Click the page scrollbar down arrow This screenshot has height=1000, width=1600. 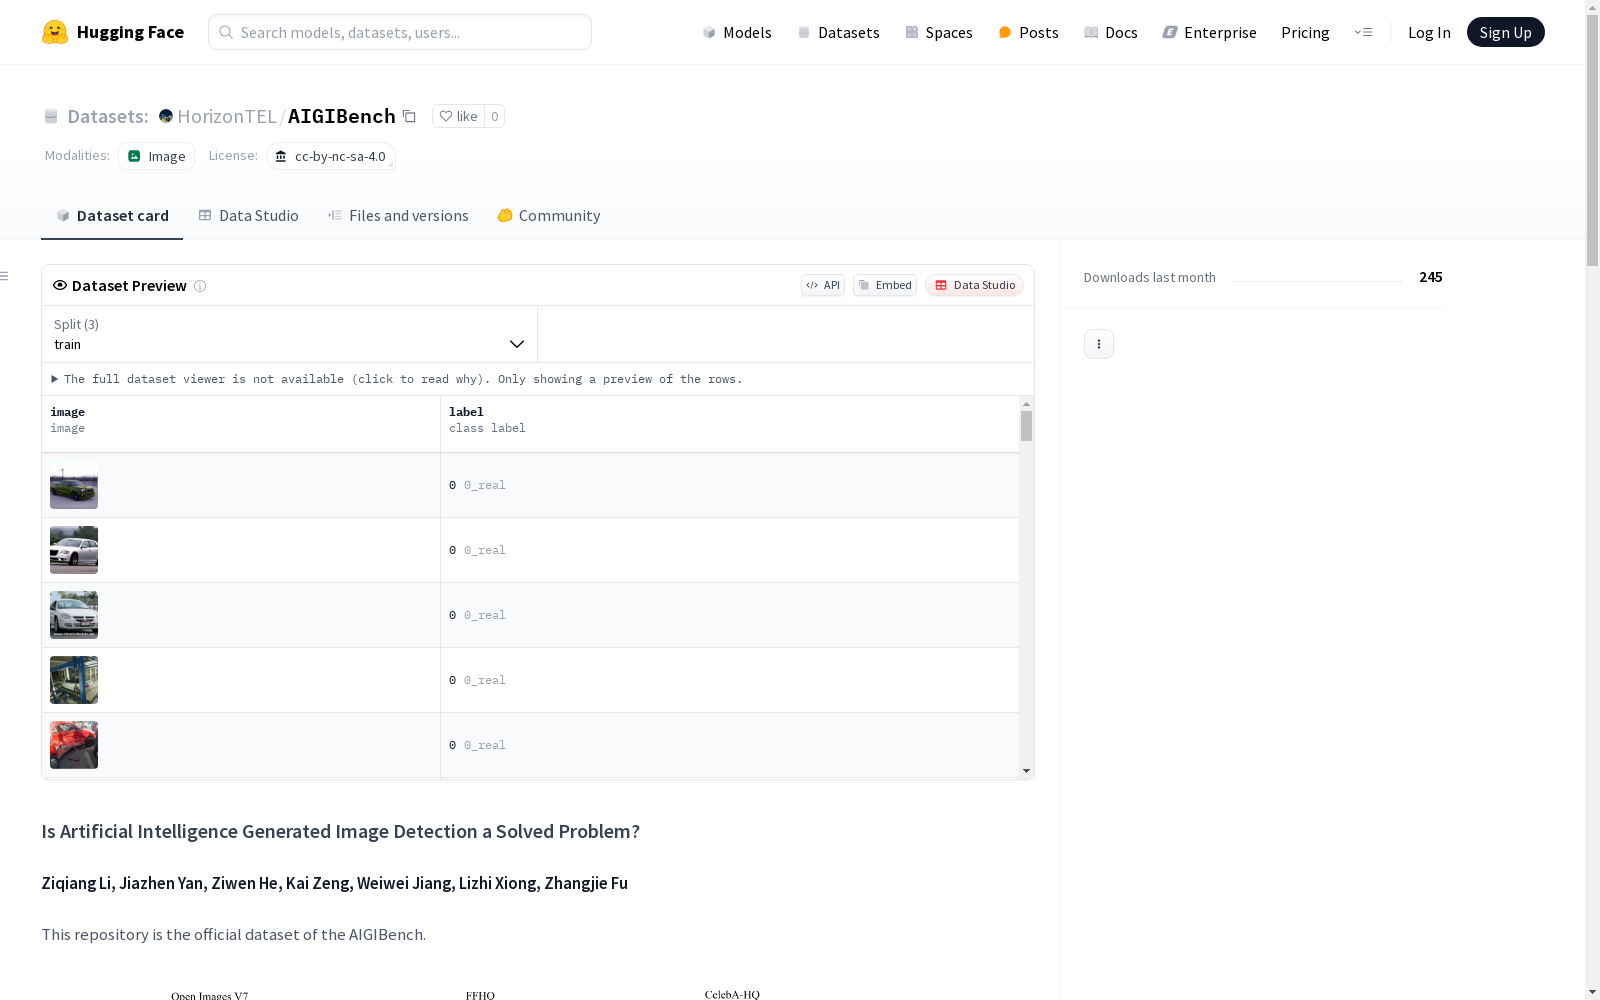pyautogui.click(x=1592, y=993)
